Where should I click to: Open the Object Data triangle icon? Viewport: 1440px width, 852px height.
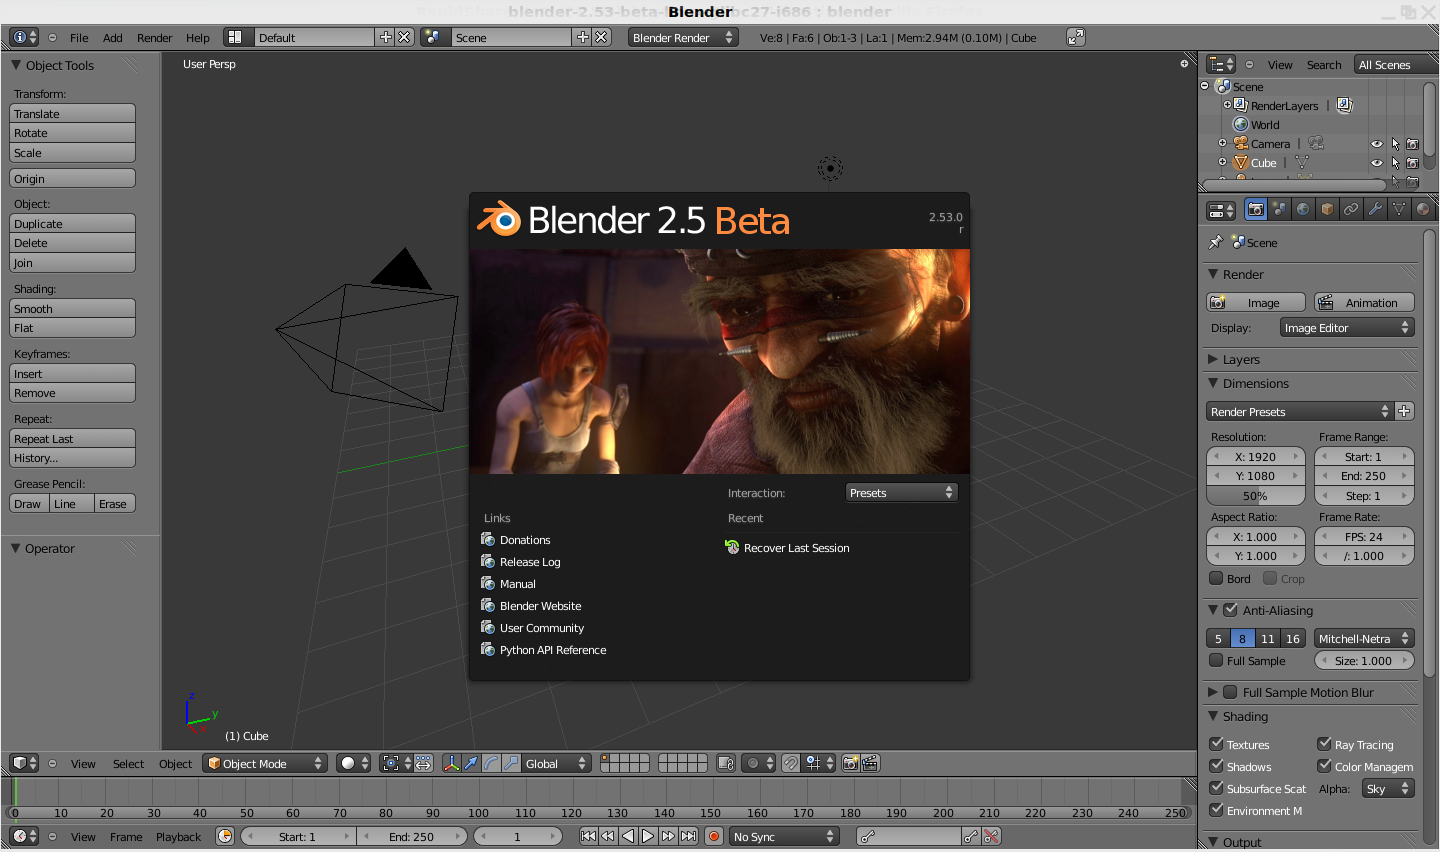pyautogui.click(x=1399, y=209)
